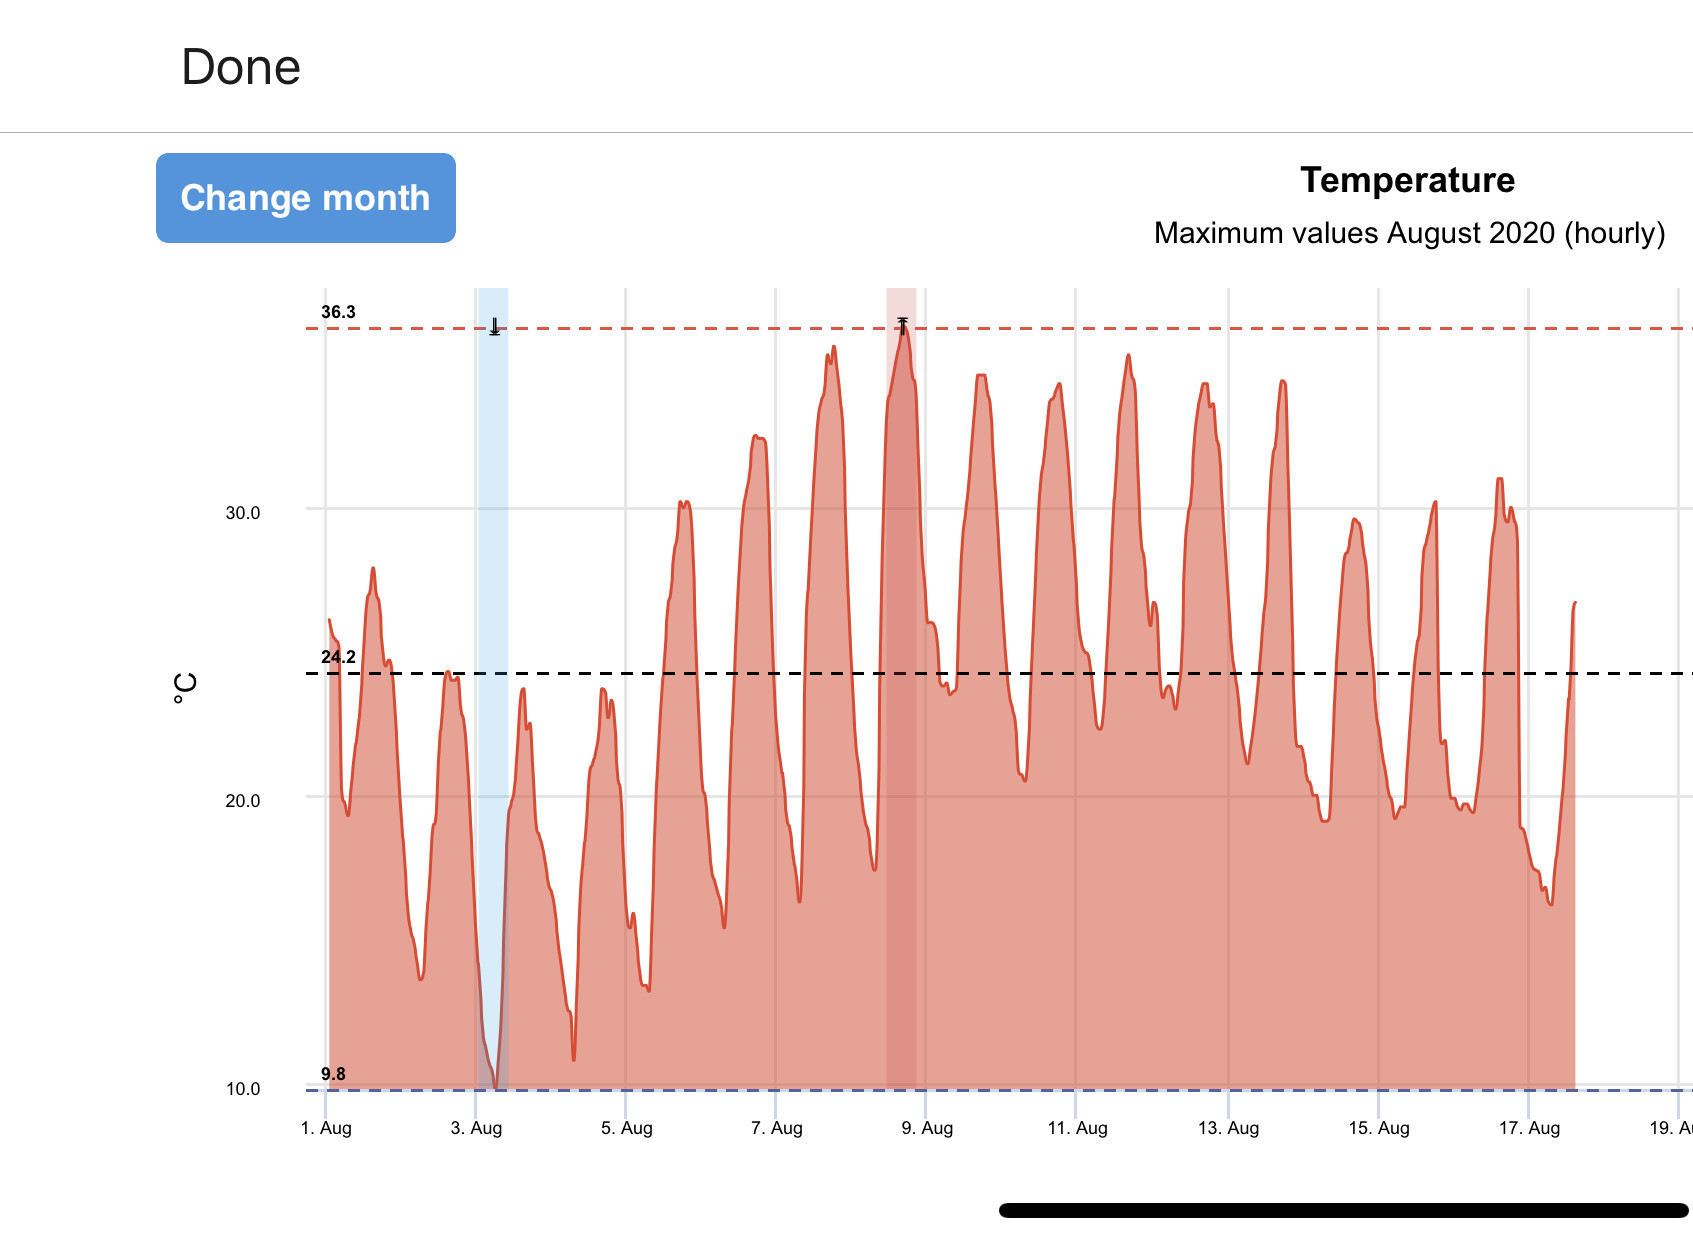This screenshot has height=1242, width=1693.
Task: Click the 17. Aug axis label
Action: pyautogui.click(x=1529, y=1128)
